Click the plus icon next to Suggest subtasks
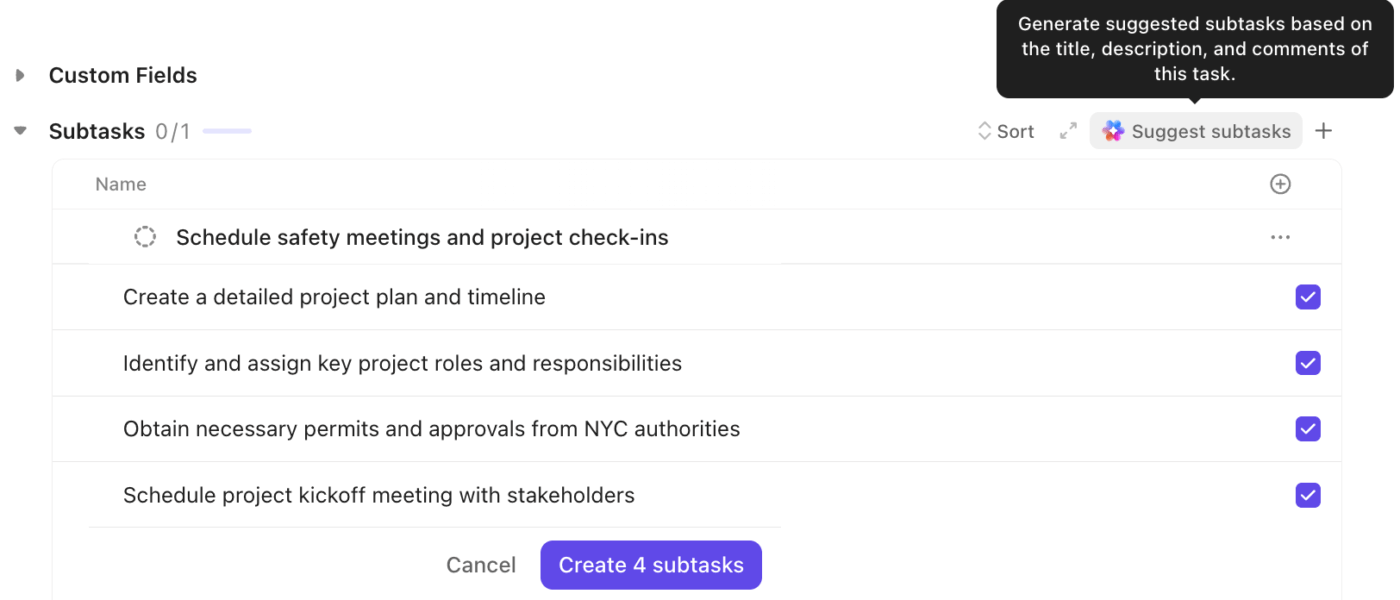This screenshot has width=1400, height=600. (1324, 130)
